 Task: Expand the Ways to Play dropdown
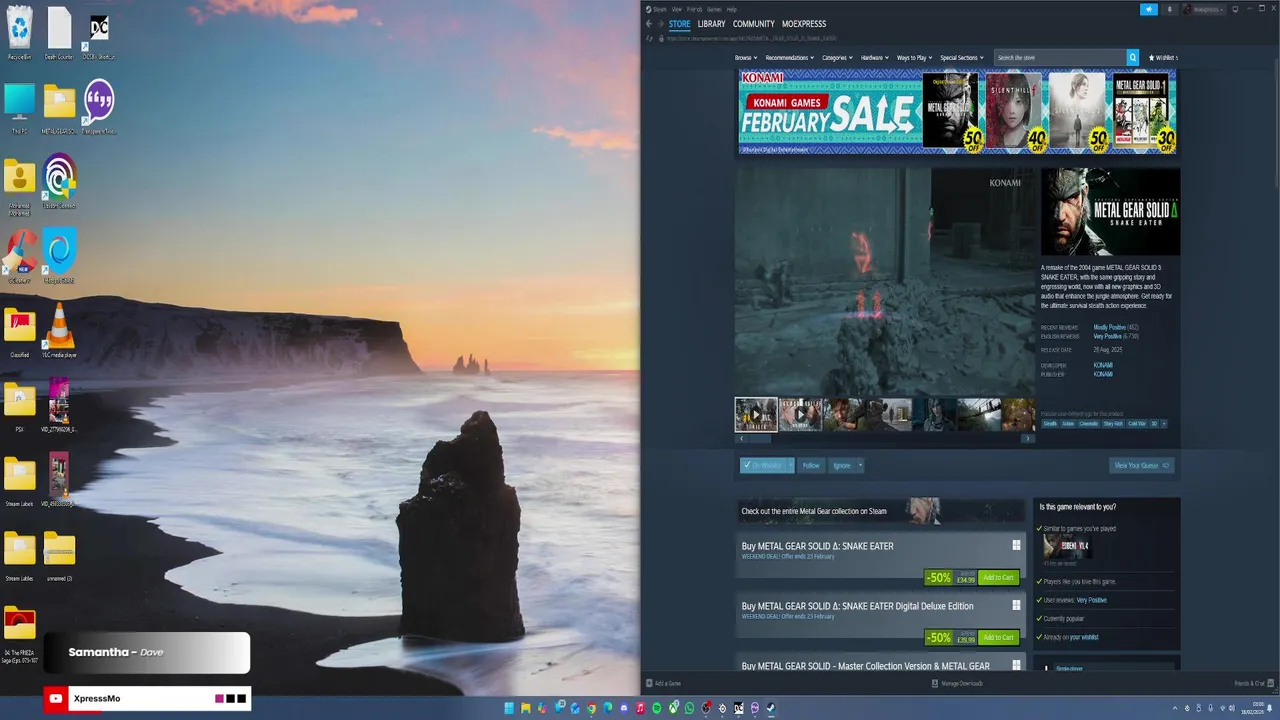point(914,58)
